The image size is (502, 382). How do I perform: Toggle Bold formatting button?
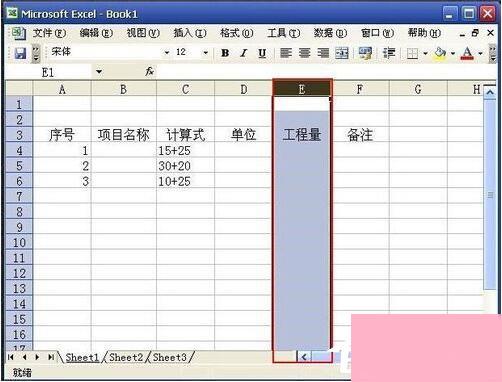225,53
